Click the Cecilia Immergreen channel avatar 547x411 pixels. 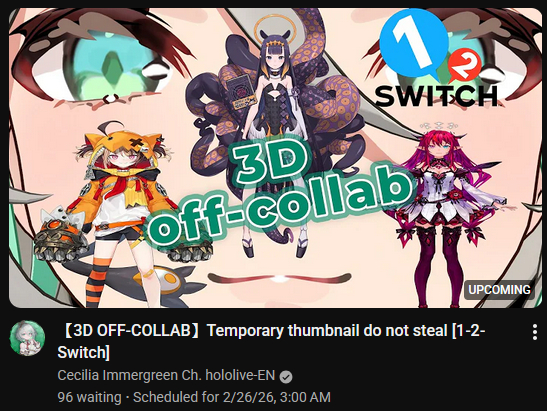point(27,338)
